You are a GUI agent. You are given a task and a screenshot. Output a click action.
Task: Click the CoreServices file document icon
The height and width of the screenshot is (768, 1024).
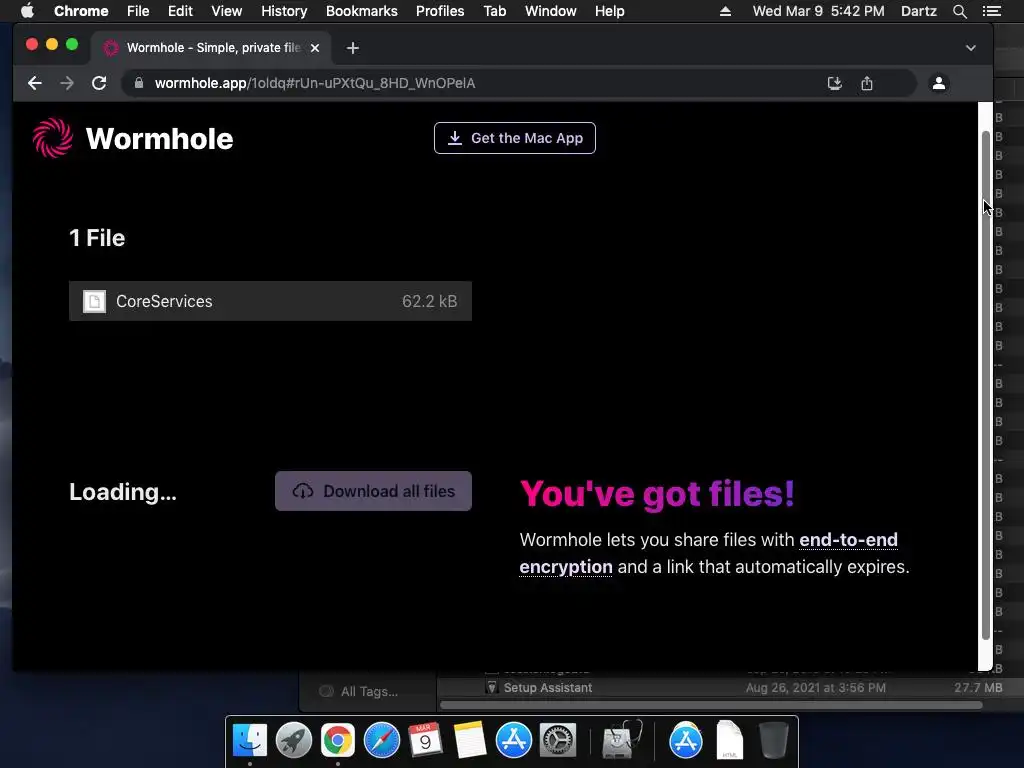94,301
